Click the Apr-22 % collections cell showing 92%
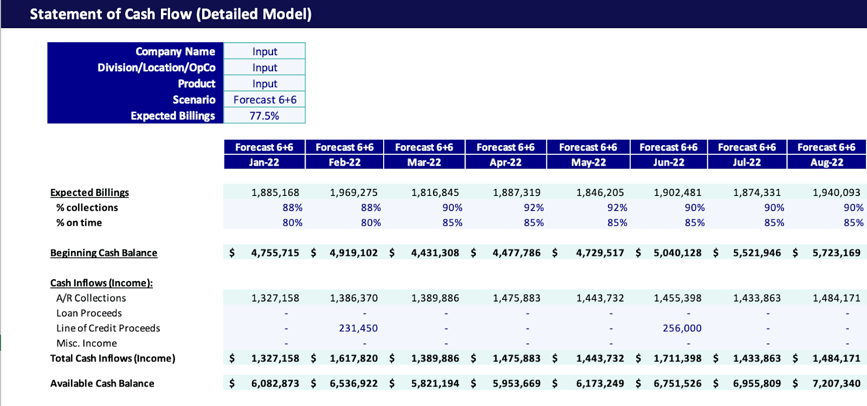The width and height of the screenshot is (867, 406). click(x=529, y=207)
